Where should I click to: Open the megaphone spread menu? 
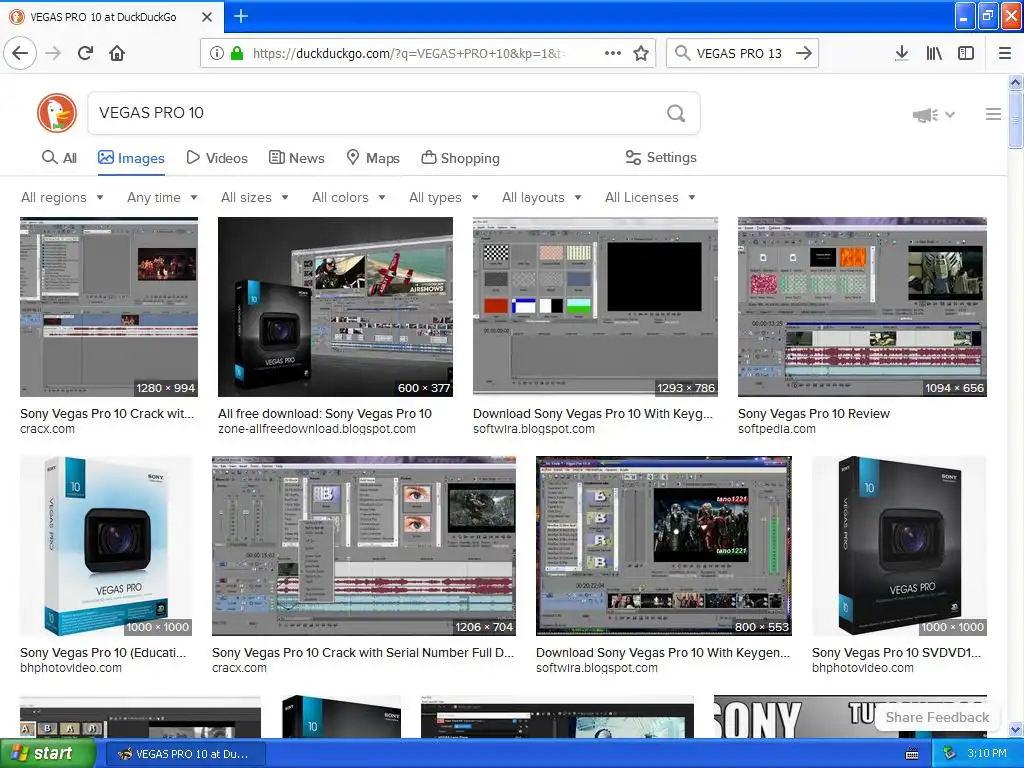(x=934, y=115)
